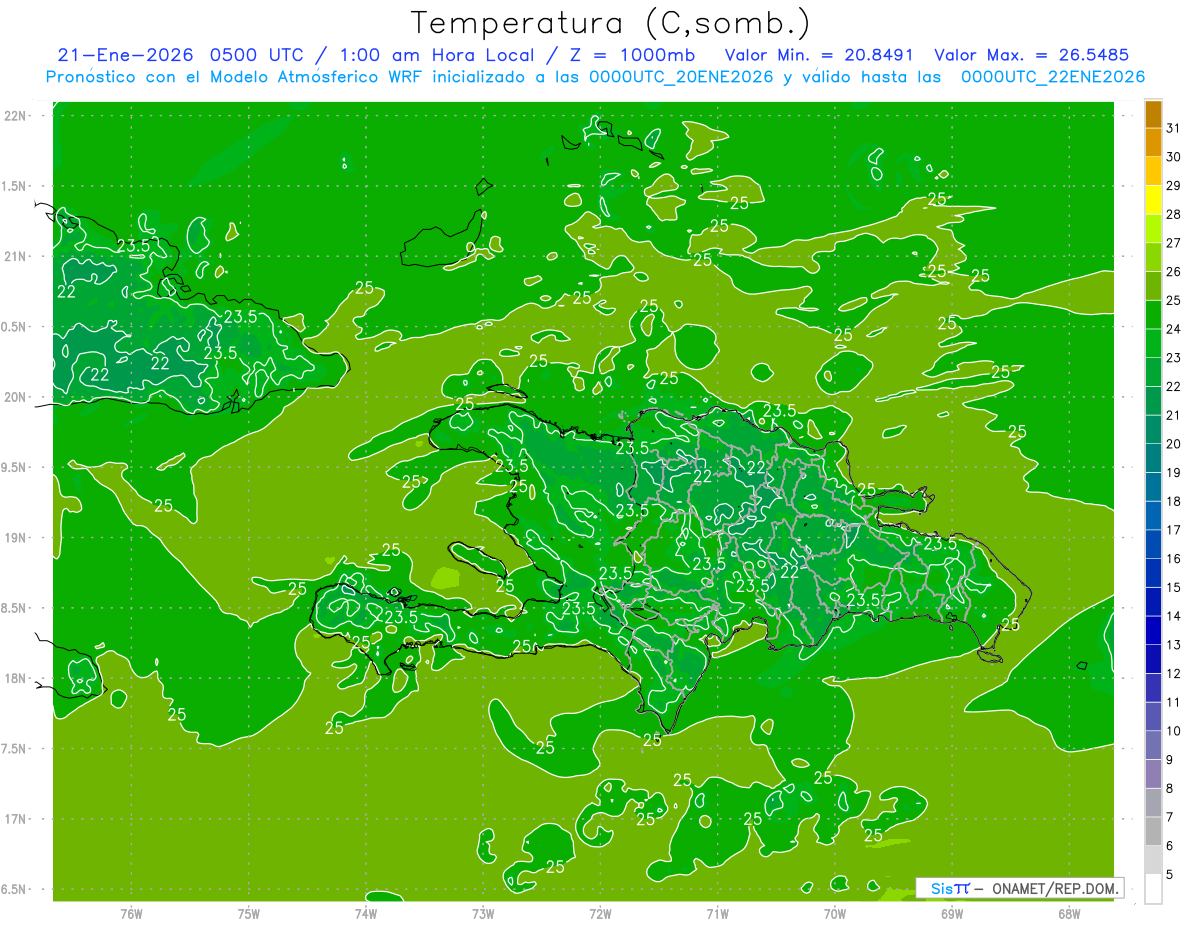Click the teal legend swatch between 19 and 20
Viewport: 1200px width, 927px height.
coord(1153,458)
